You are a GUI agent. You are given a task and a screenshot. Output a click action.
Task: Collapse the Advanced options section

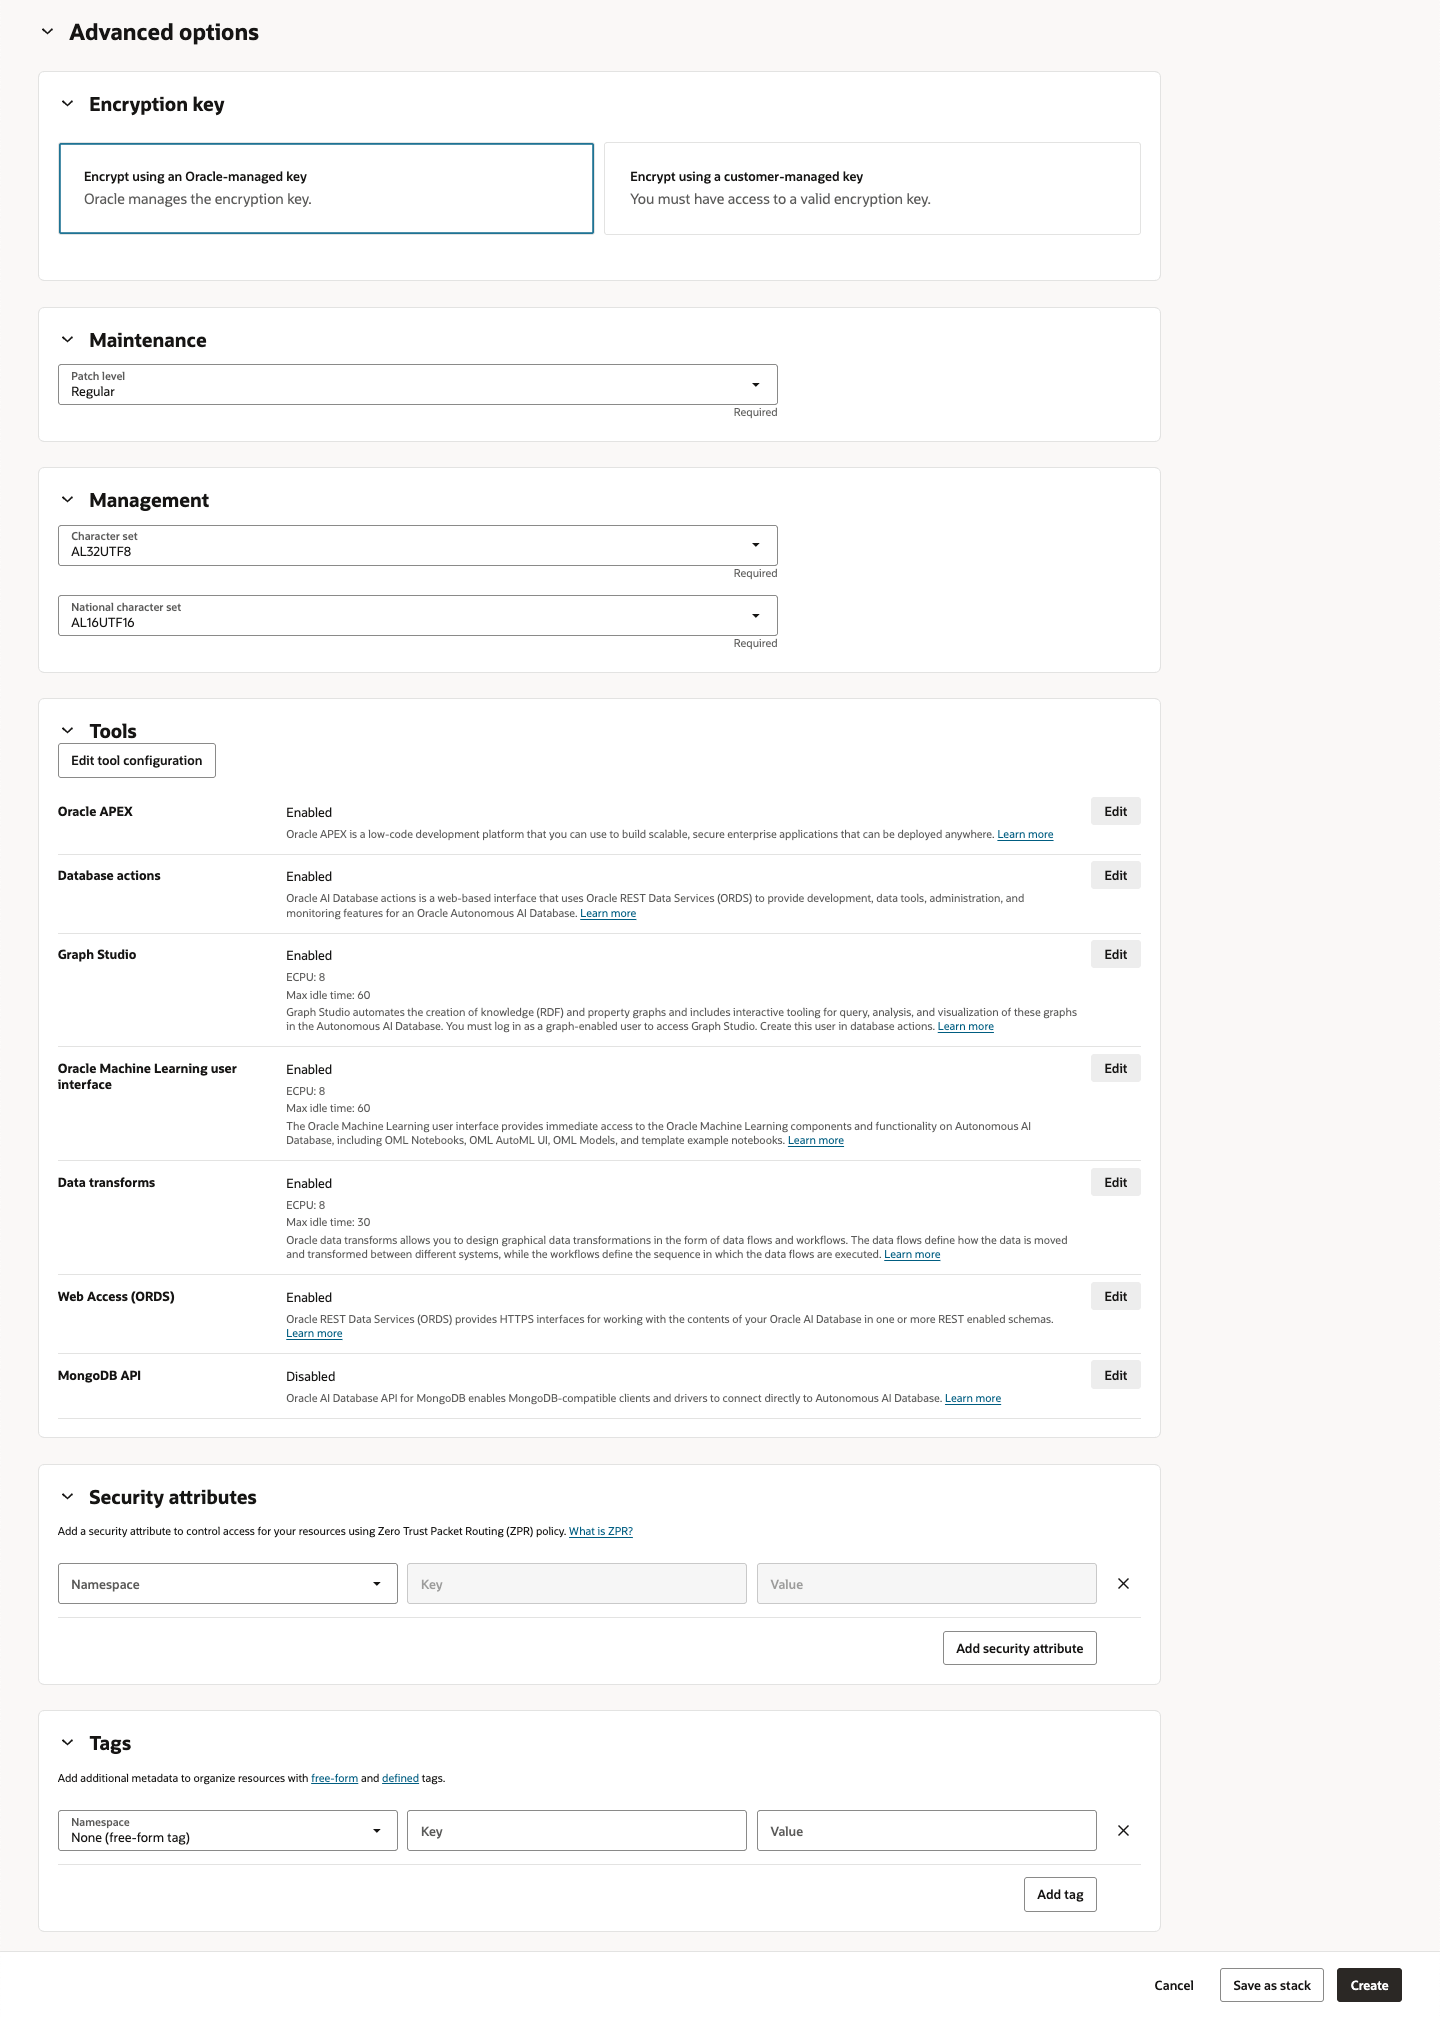click(x=47, y=32)
